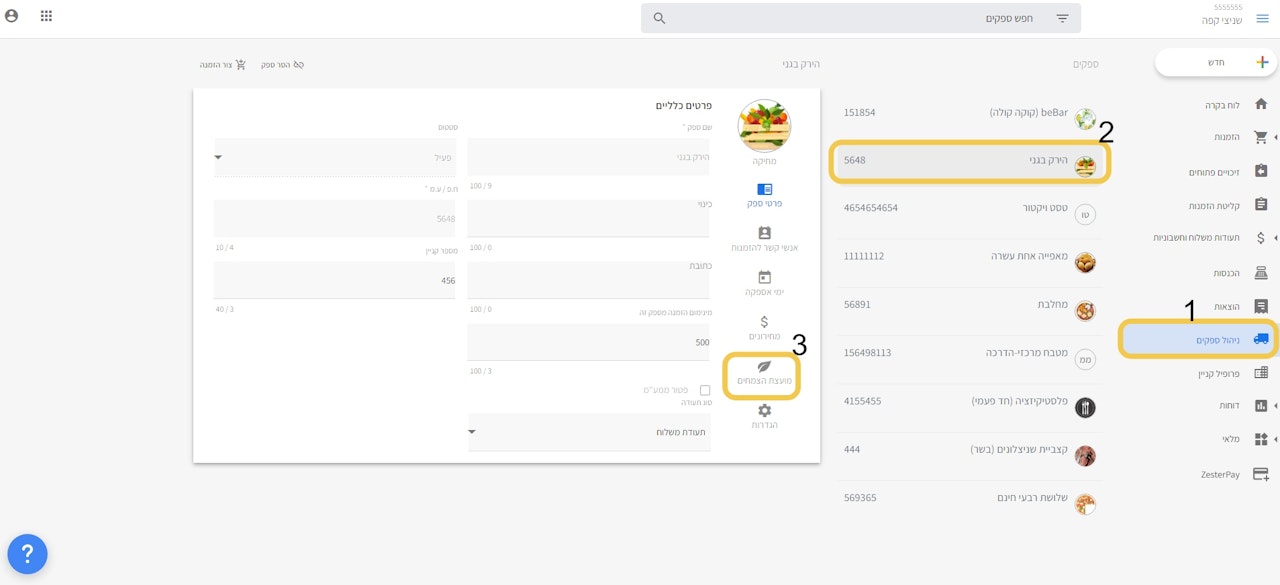The image size is (1280, 585).
Task: Click the שם ספק name field
Action: [x=589, y=157]
